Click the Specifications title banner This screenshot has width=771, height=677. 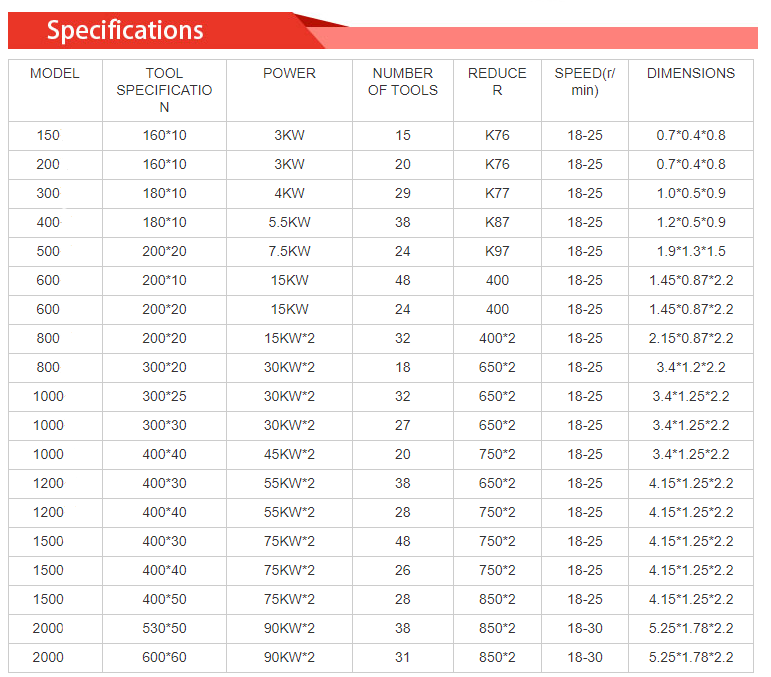[167, 30]
